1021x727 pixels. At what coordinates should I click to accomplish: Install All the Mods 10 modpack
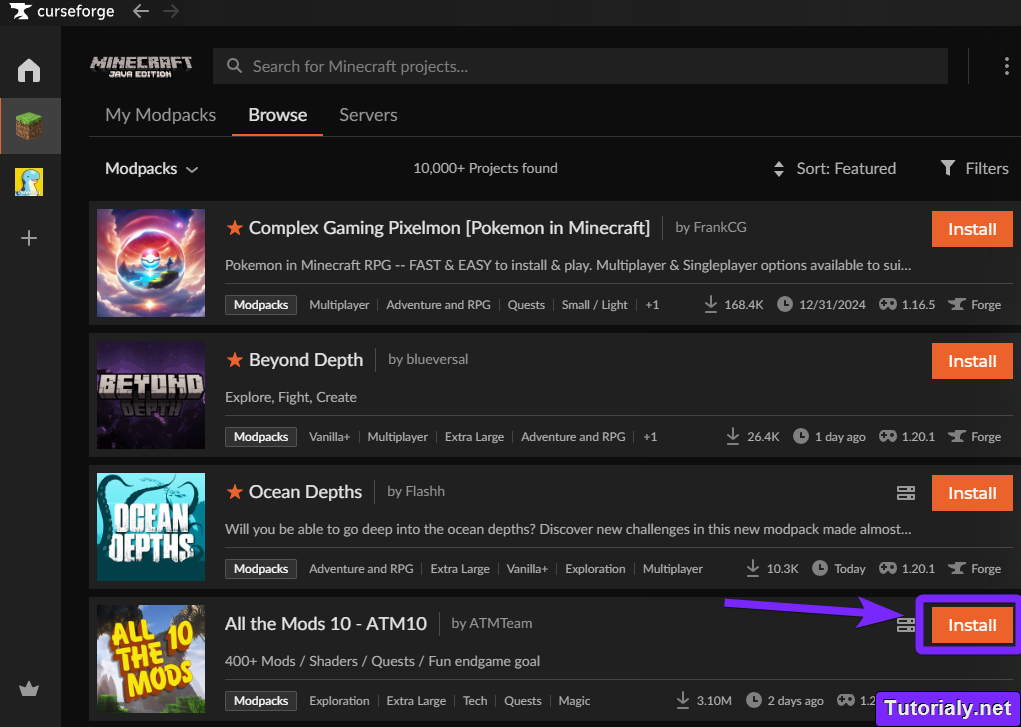(x=972, y=625)
